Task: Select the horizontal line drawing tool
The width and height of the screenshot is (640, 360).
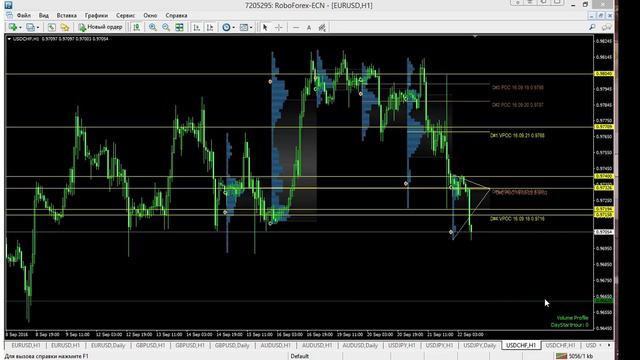Action: point(296,27)
